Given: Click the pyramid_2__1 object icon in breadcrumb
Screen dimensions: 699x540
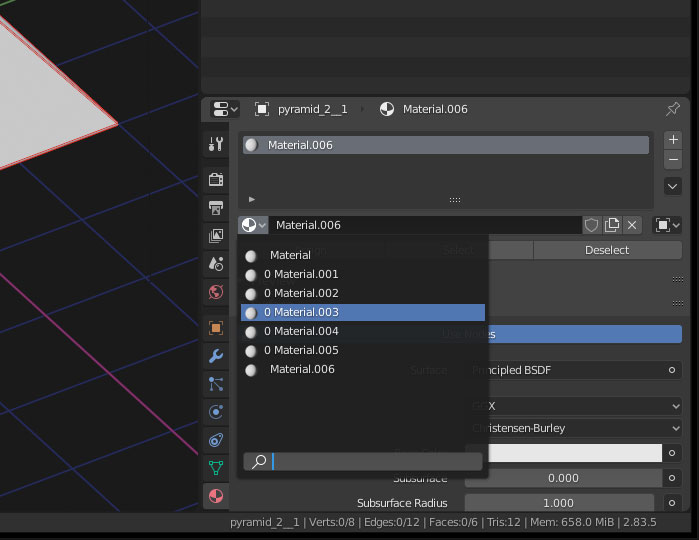Looking at the screenshot, I should (x=262, y=109).
